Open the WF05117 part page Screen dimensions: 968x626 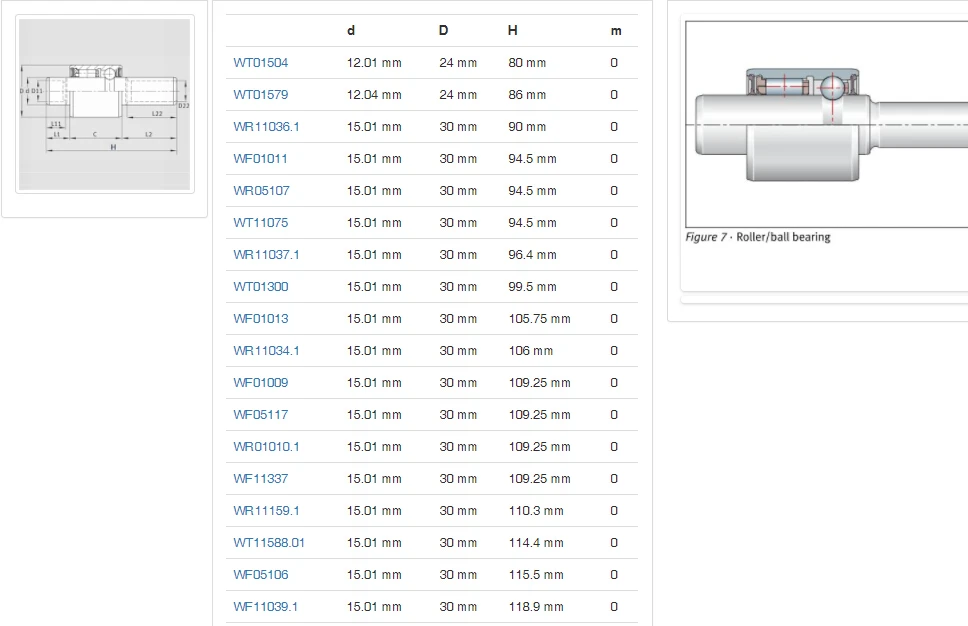[260, 415]
